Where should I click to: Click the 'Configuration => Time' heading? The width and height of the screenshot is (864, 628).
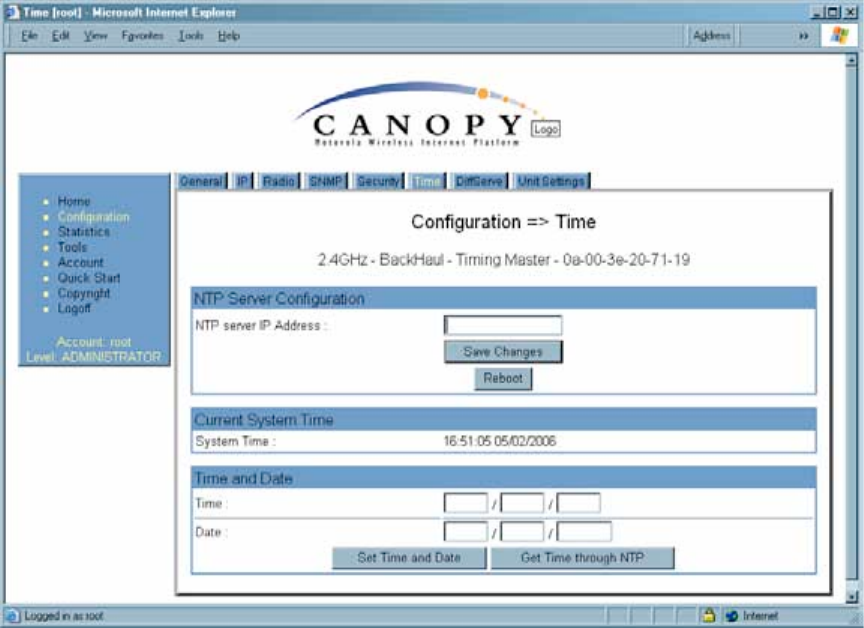pyautogui.click(x=503, y=221)
